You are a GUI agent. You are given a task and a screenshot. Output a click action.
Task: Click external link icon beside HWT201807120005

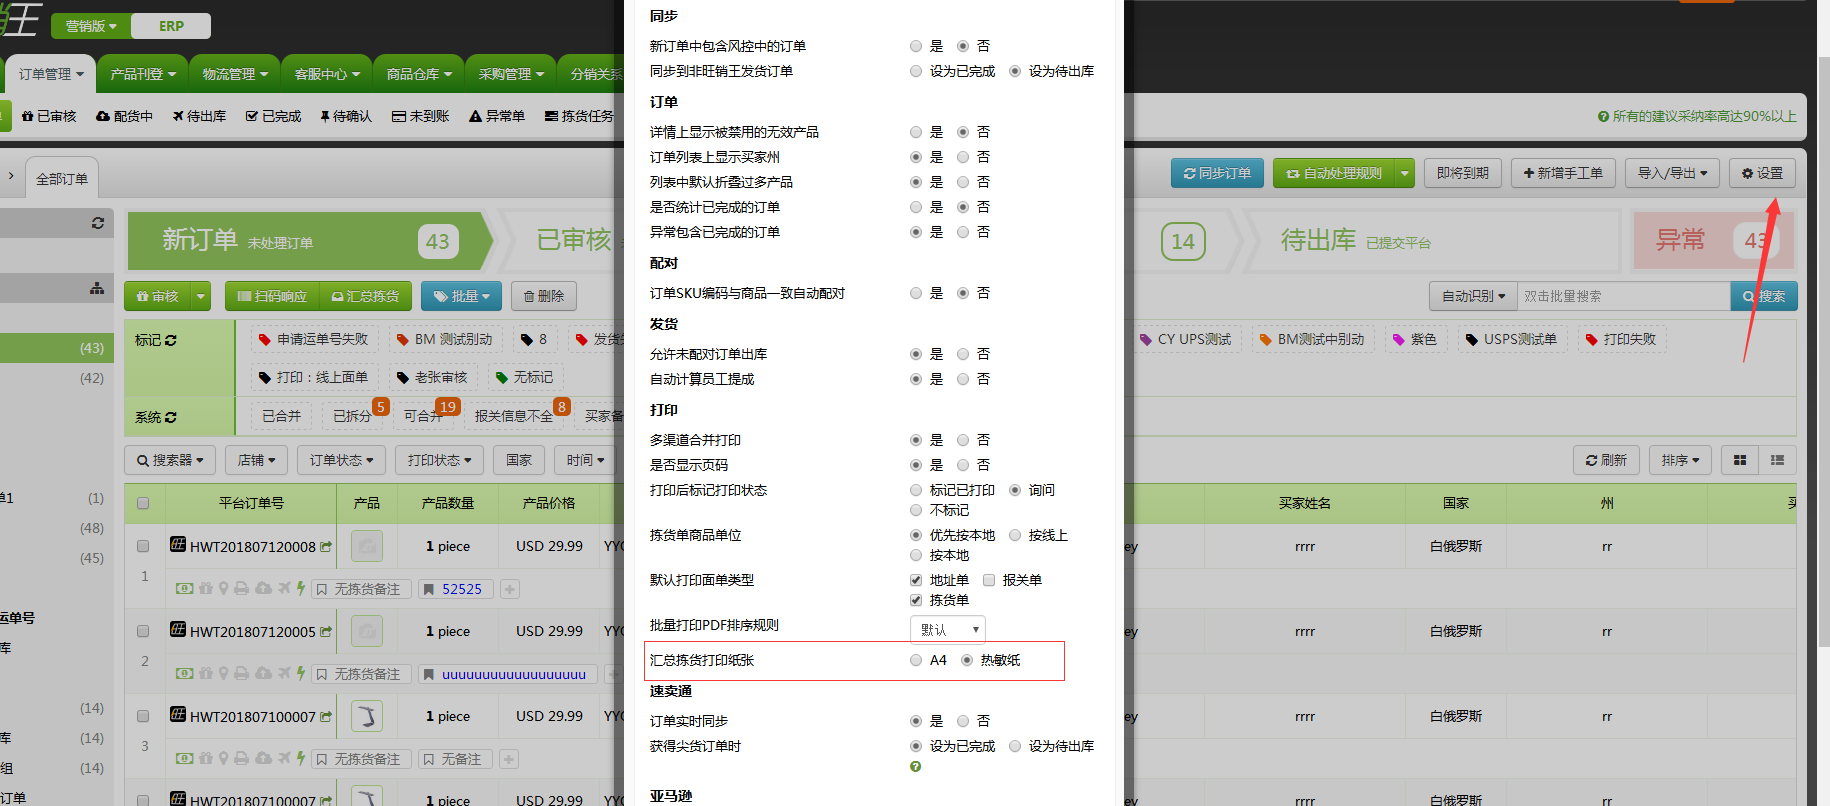tap(326, 632)
